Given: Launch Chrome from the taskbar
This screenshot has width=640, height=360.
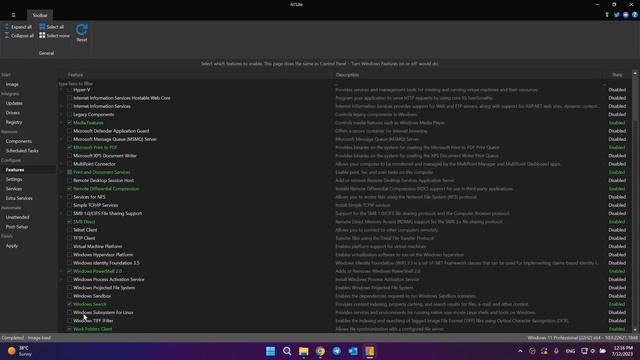Looking at the screenshot, I should point(320,351).
